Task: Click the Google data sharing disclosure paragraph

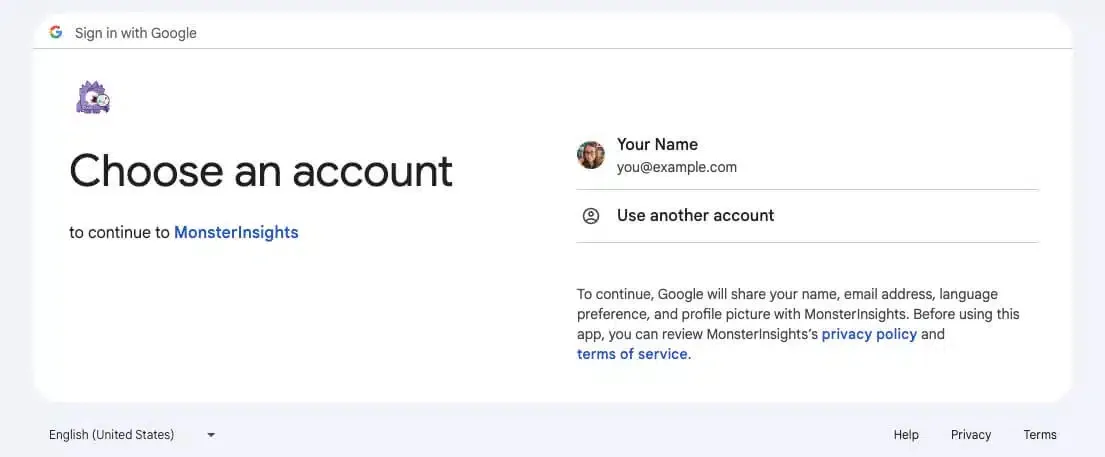Action: pyautogui.click(x=798, y=324)
